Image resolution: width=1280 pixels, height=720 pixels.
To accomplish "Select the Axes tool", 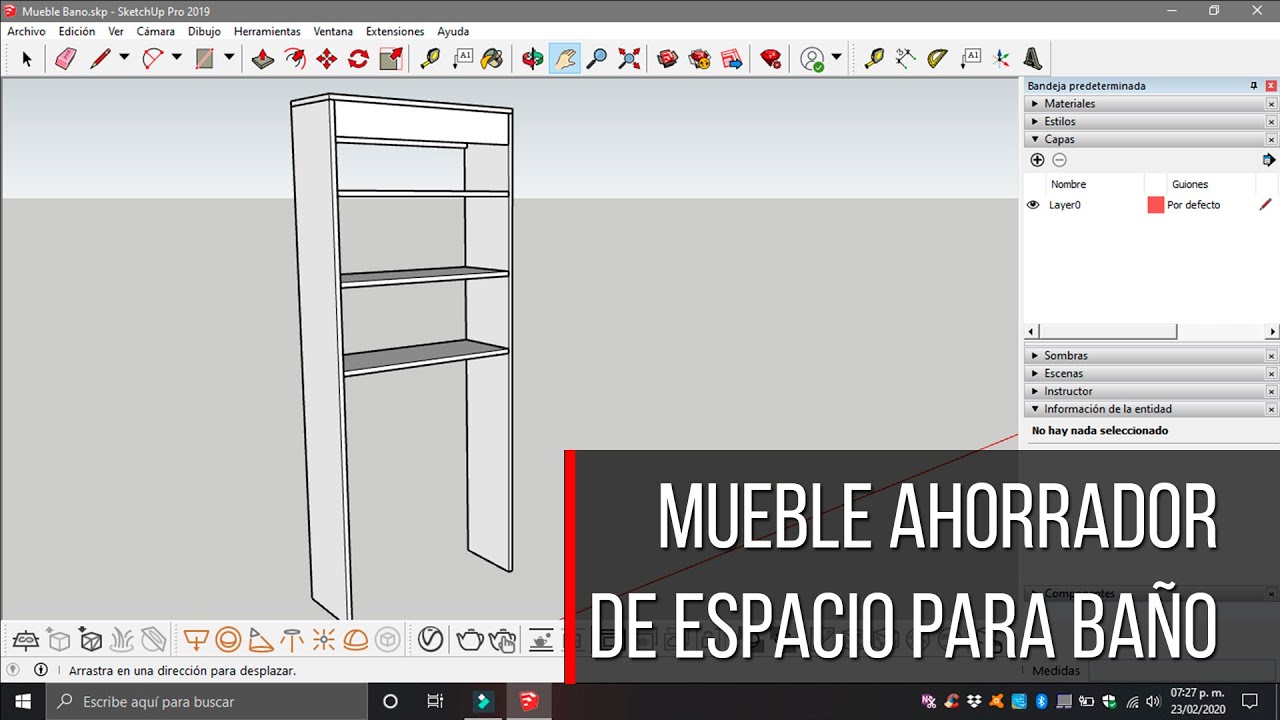I will [x=1002, y=59].
